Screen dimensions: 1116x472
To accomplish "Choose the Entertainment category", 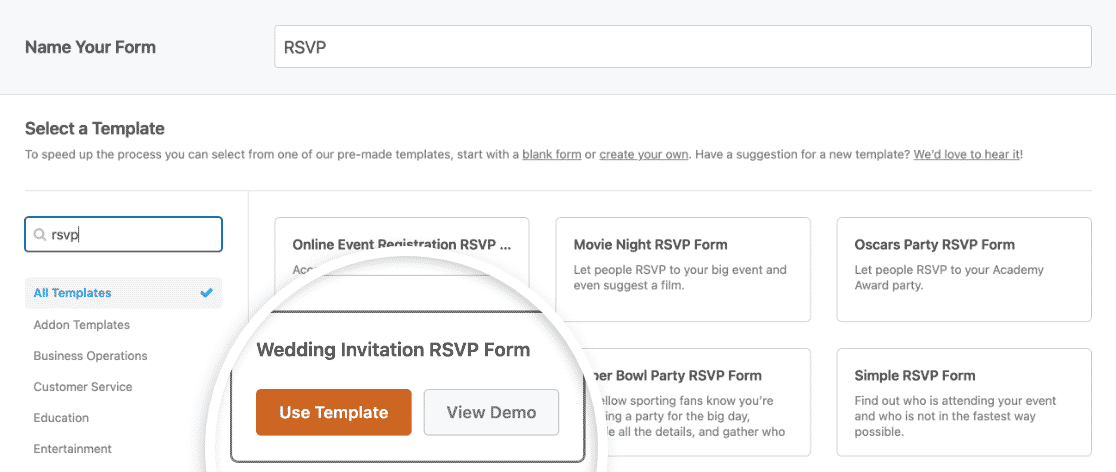I will tap(73, 449).
